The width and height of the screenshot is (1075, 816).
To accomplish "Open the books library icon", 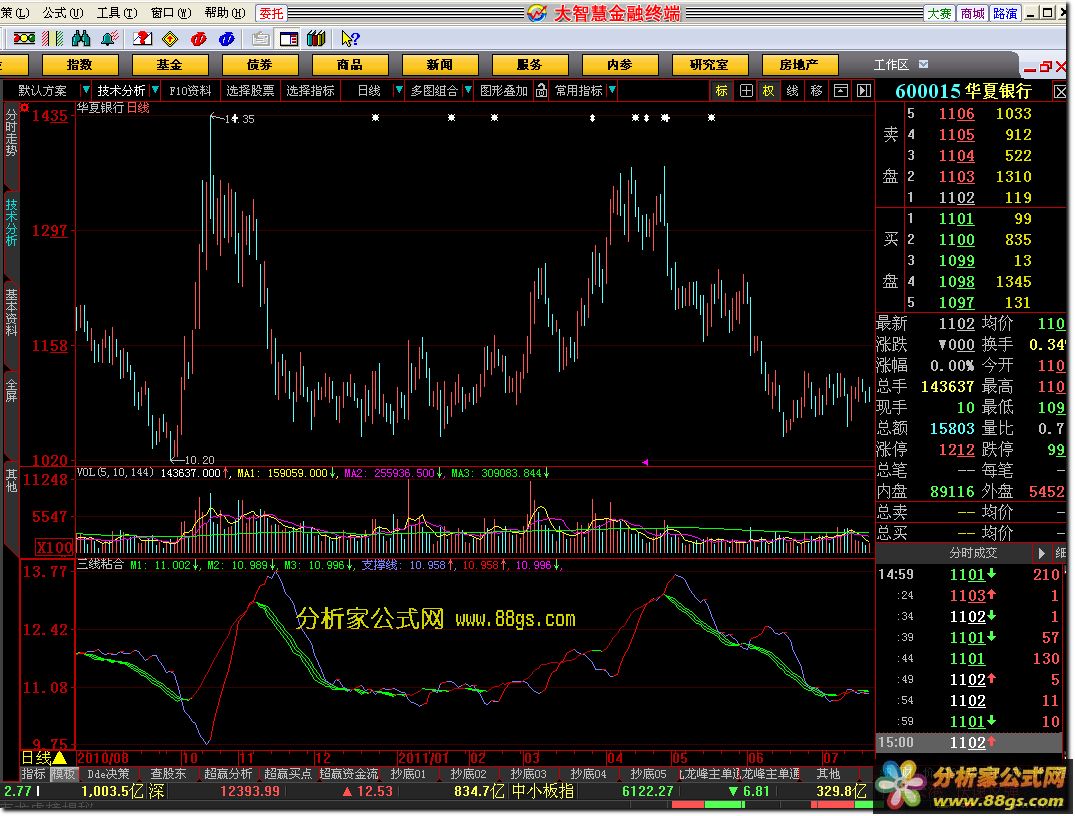I will click(x=316, y=38).
